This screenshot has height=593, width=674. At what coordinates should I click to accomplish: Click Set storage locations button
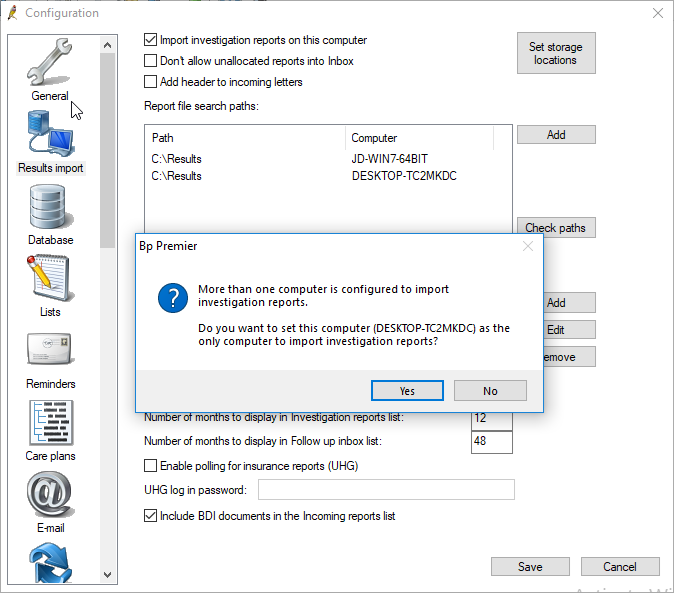click(x=556, y=53)
